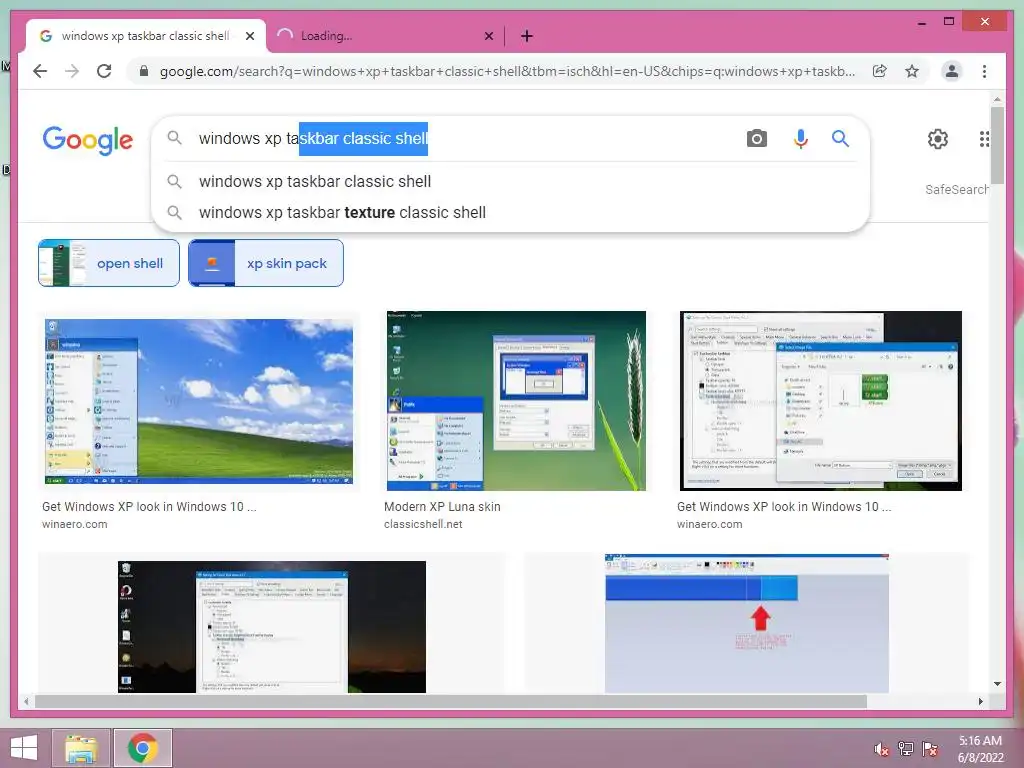Viewport: 1024px width, 768px height.
Task: Start voice search with microphone icon
Action: tap(801, 138)
